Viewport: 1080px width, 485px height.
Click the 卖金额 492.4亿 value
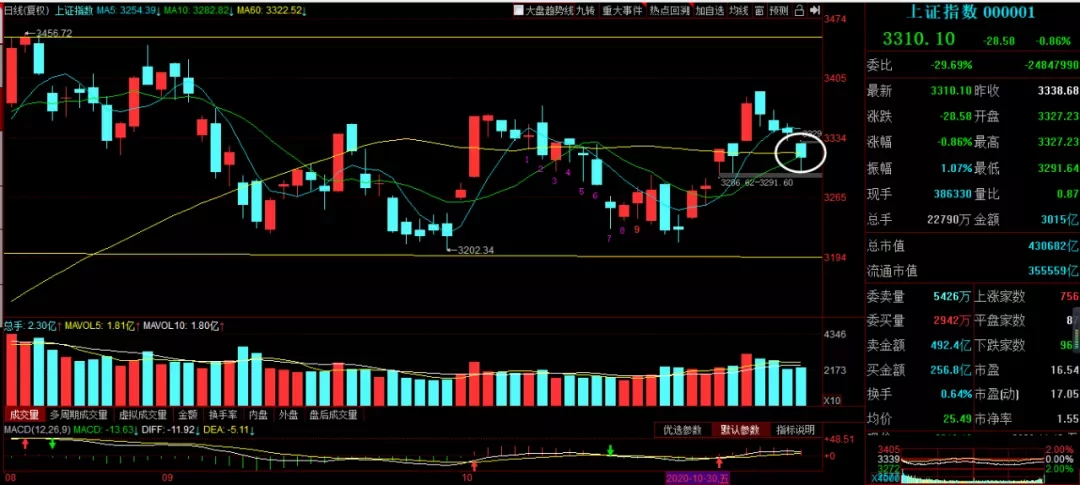click(950, 344)
